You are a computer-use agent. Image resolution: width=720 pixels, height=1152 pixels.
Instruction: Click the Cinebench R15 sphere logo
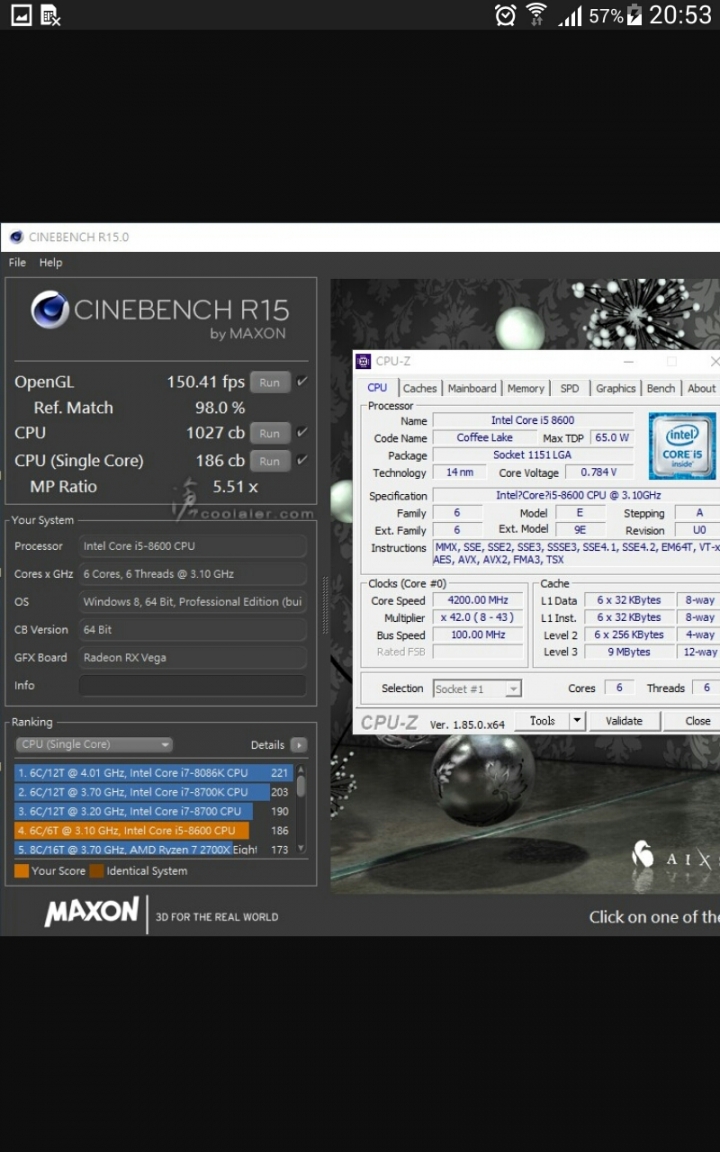coord(50,310)
